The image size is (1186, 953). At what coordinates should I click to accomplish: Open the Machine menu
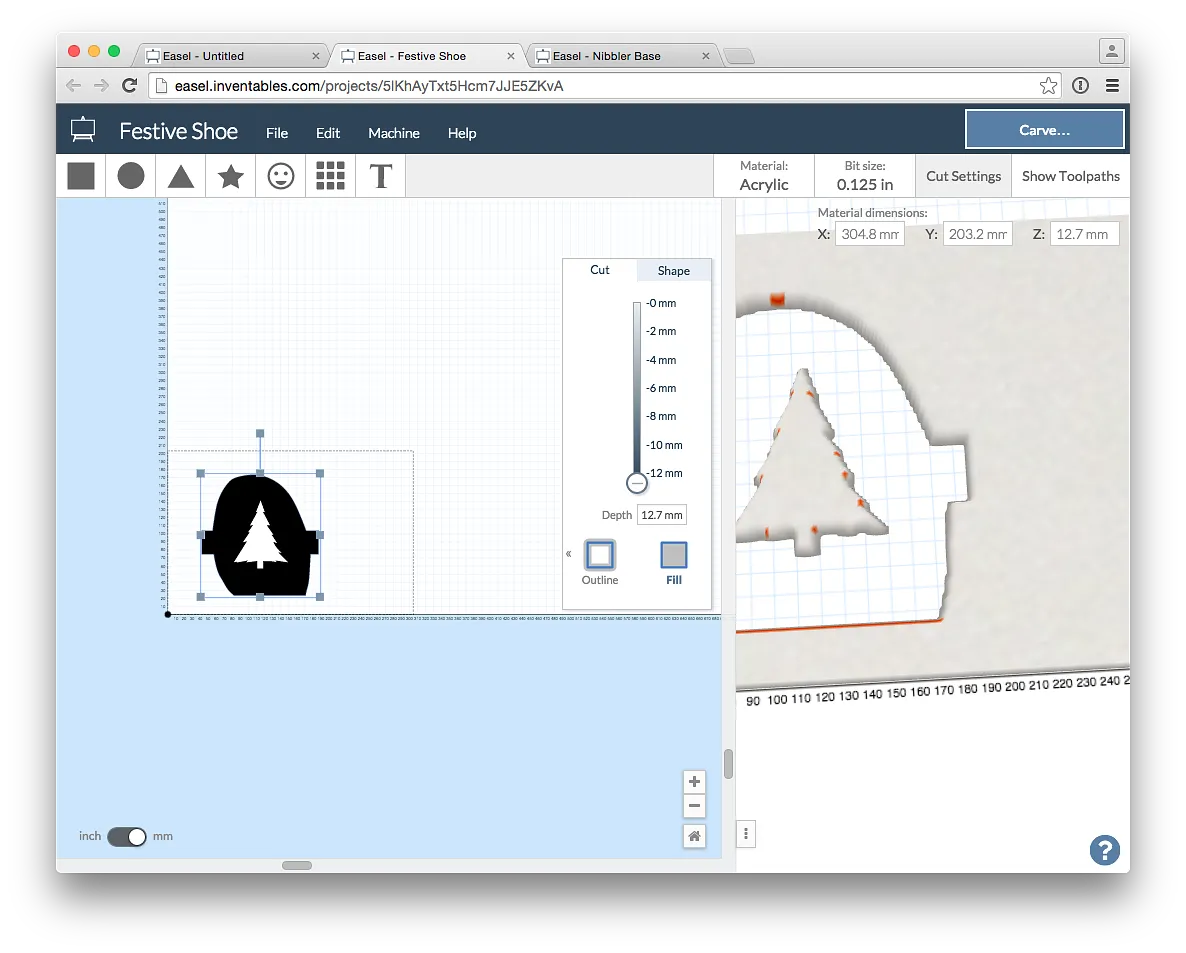394,133
